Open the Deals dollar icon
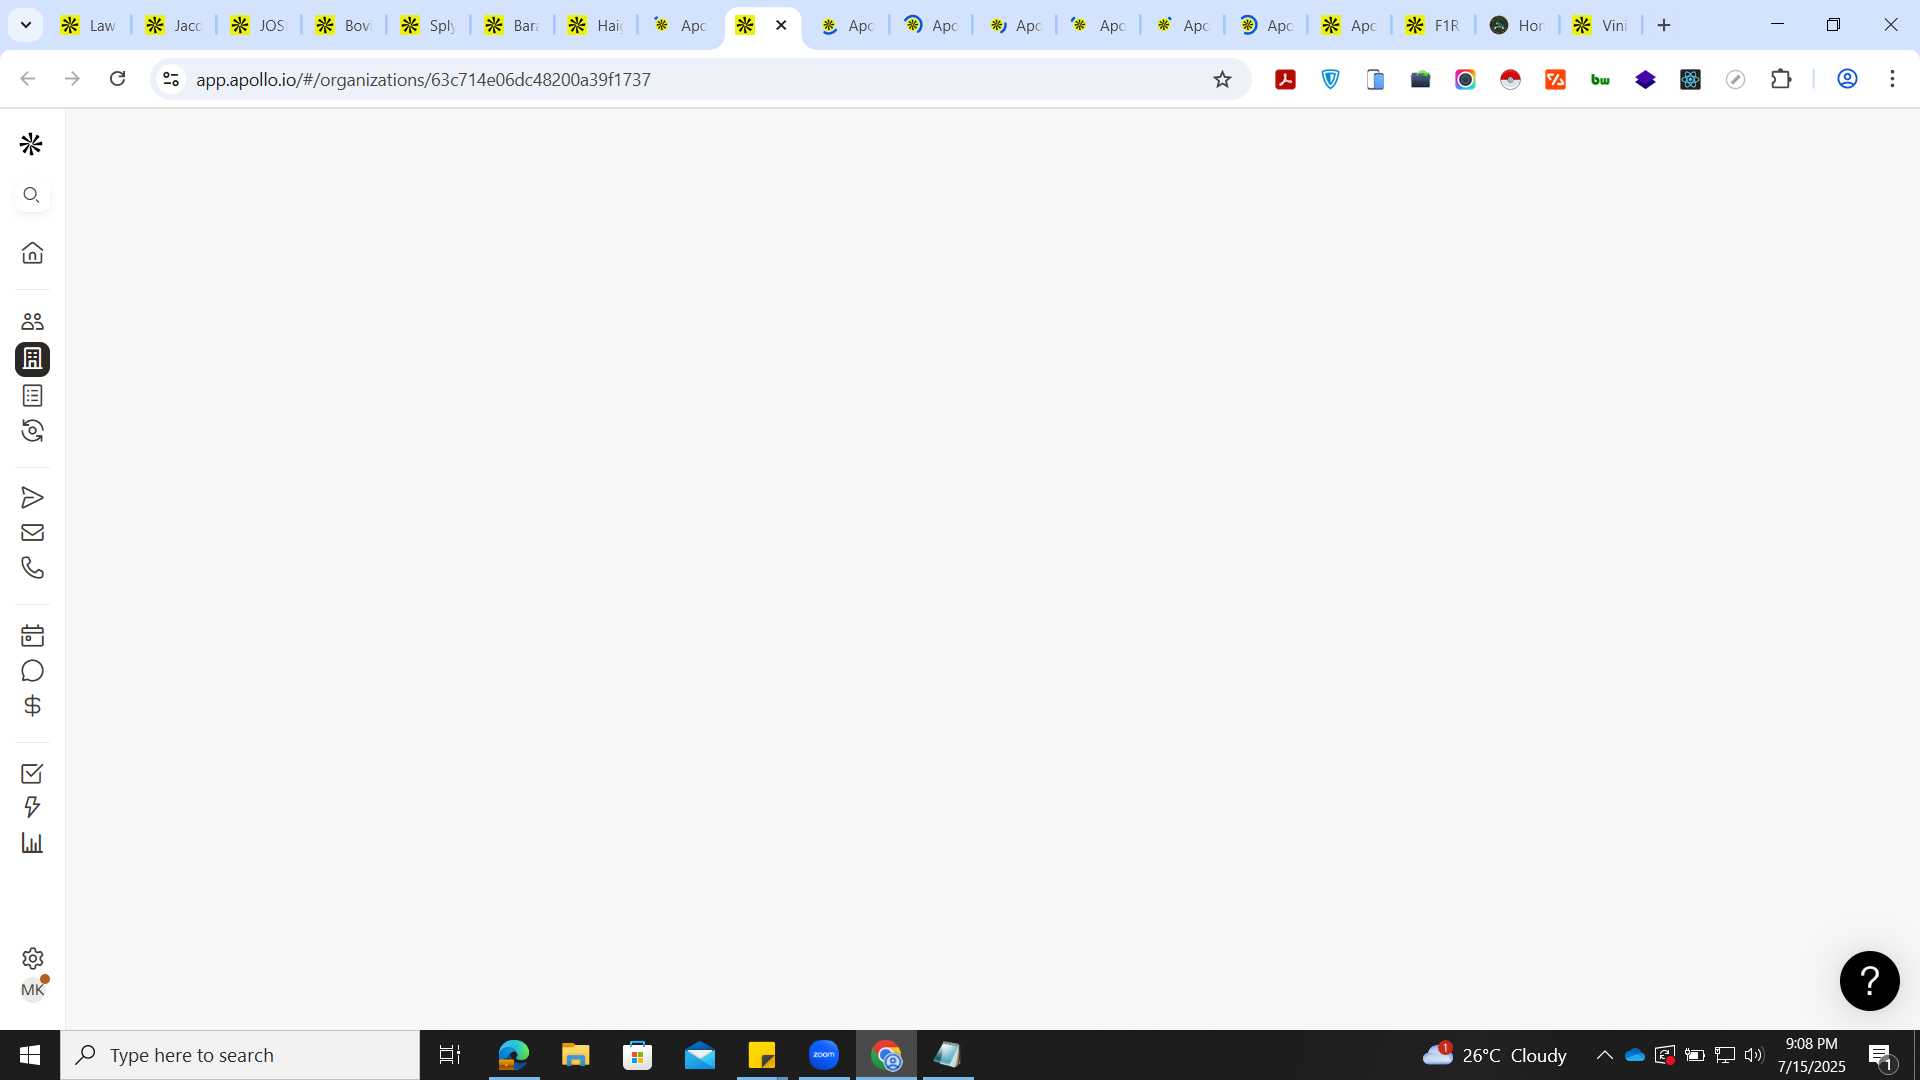 pos(32,706)
